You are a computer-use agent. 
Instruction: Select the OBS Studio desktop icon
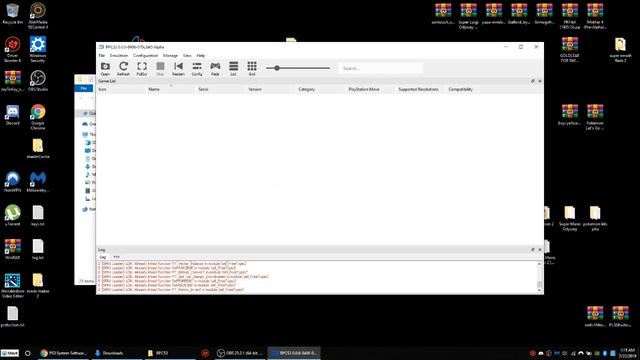tap(38, 81)
